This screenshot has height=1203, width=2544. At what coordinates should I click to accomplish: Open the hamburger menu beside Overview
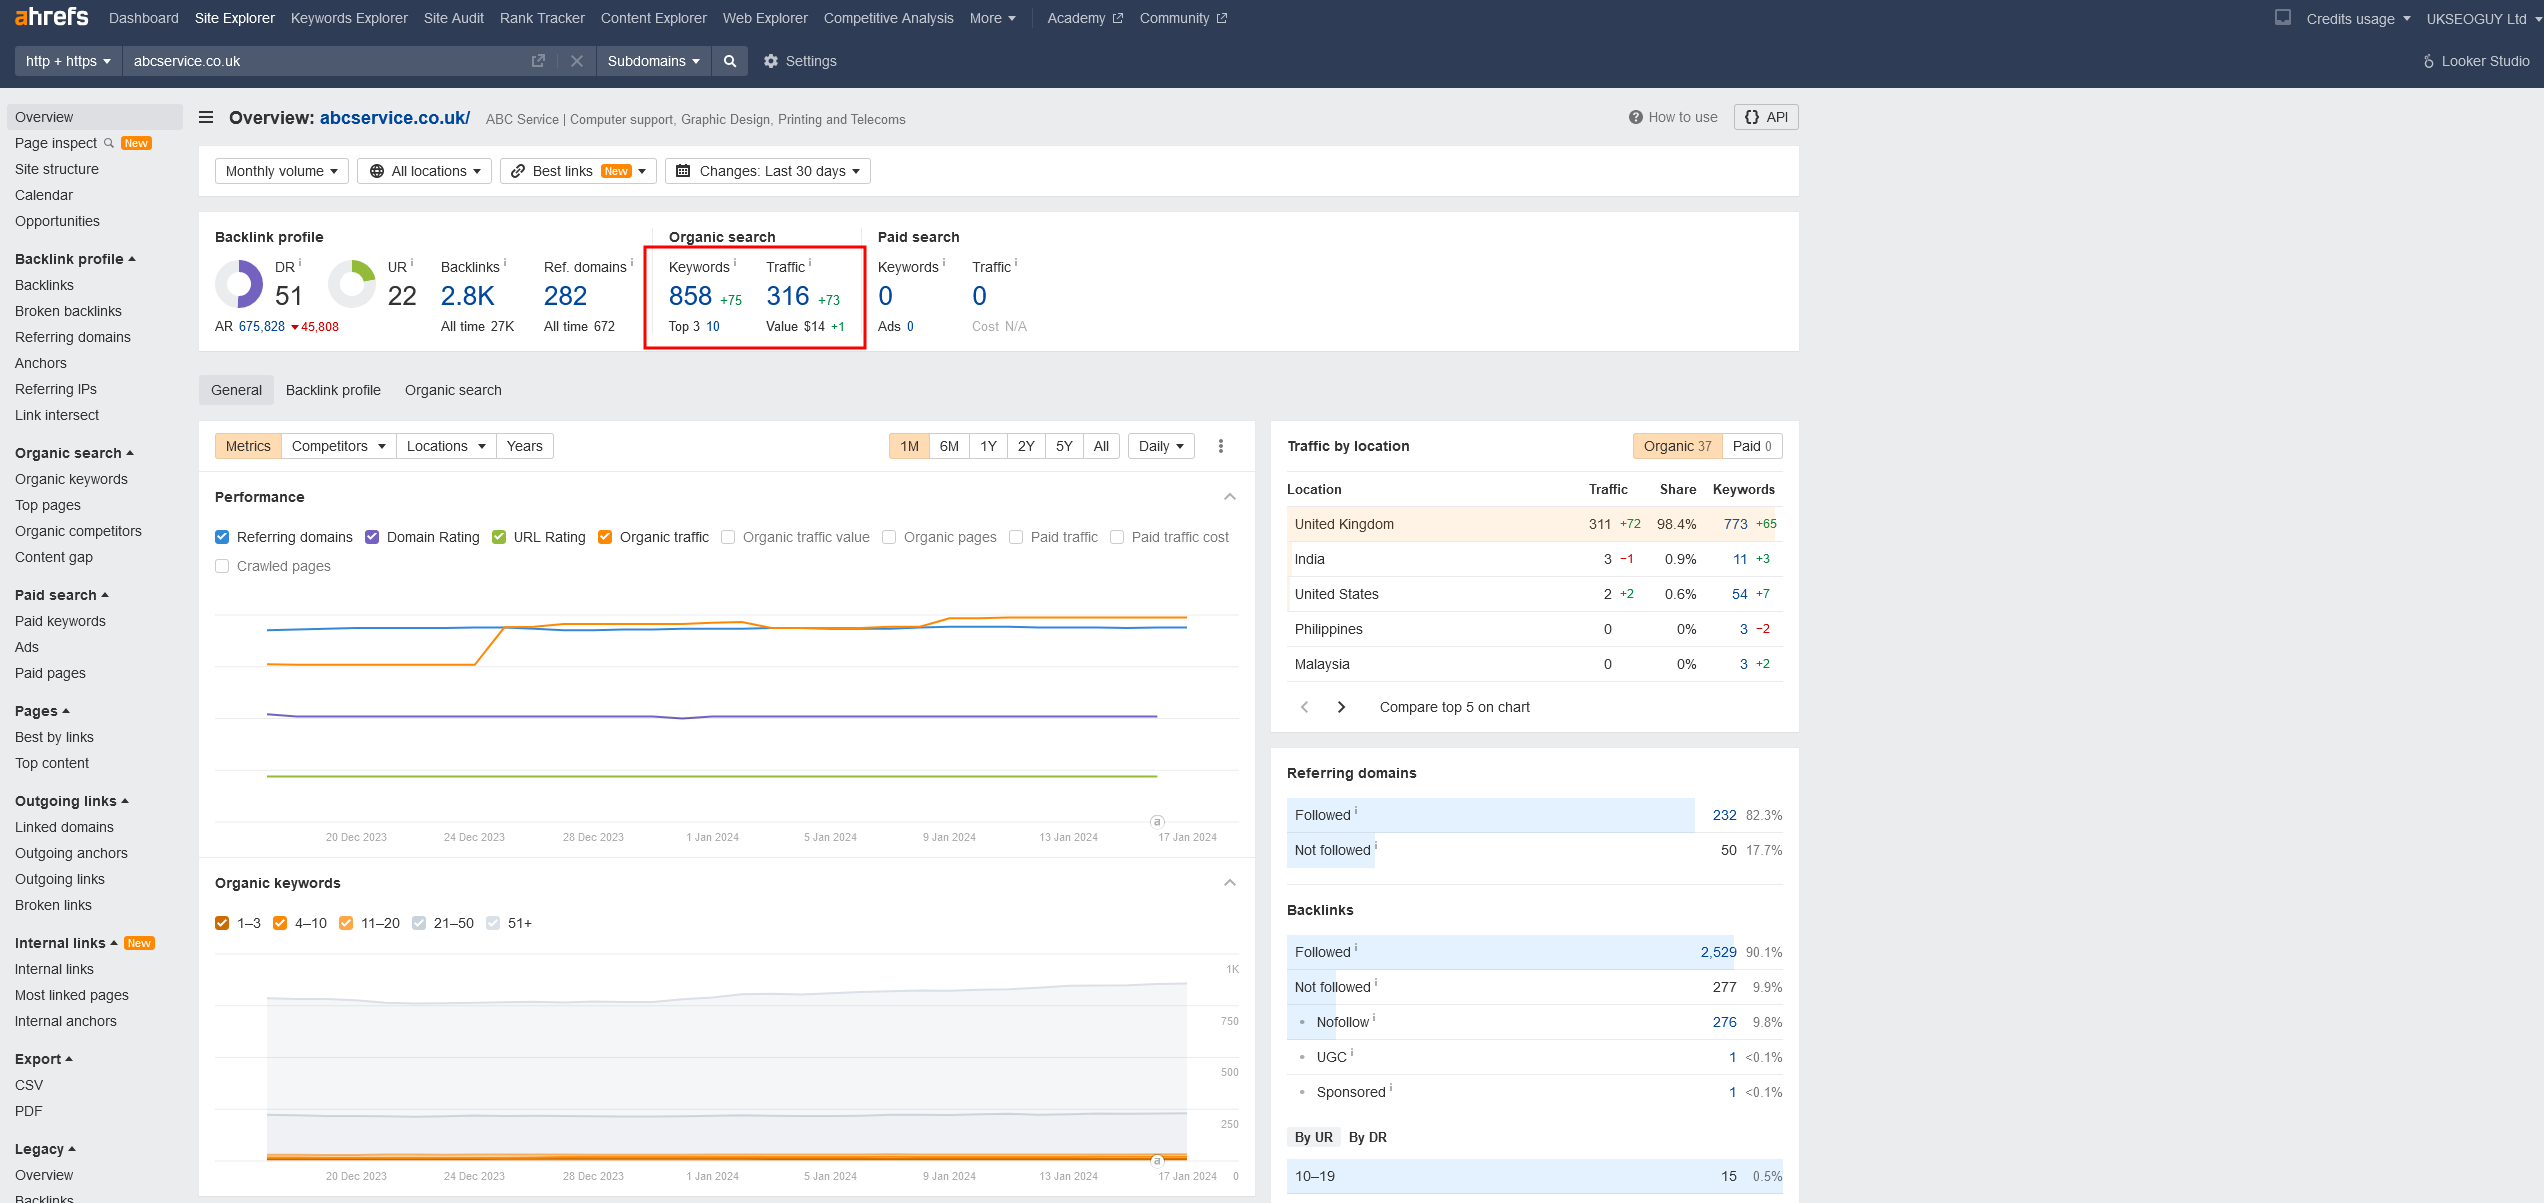tap(206, 117)
